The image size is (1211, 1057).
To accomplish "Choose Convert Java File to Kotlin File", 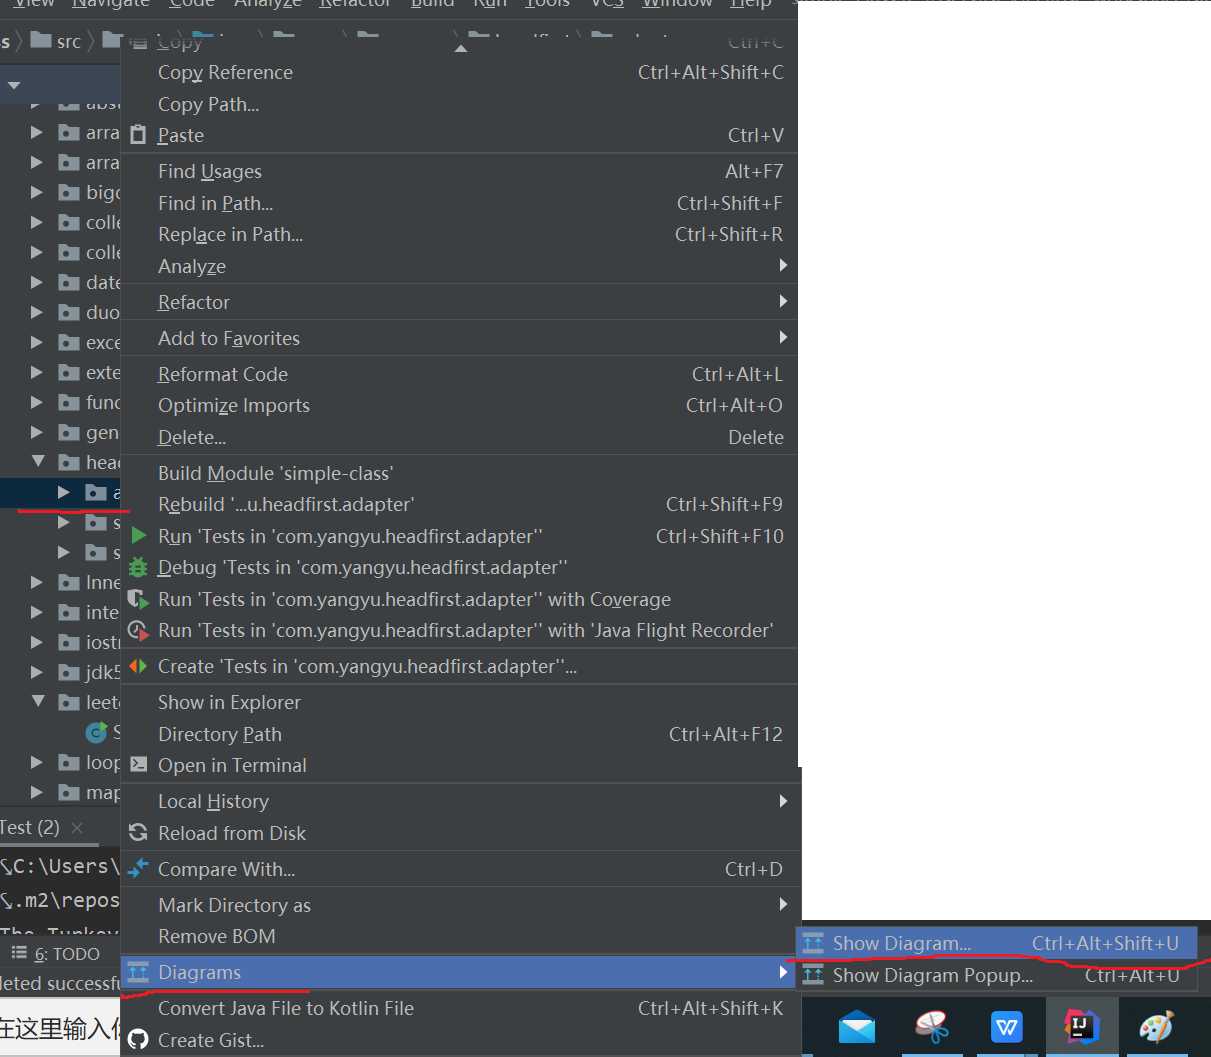I will [x=459, y=1008].
